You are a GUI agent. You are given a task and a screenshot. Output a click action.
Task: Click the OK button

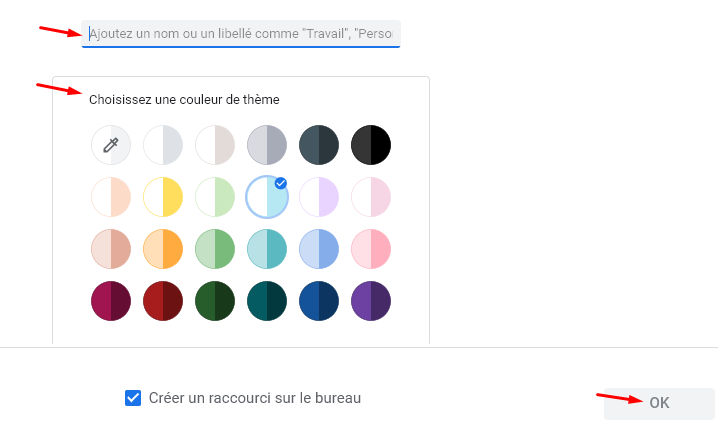pos(659,403)
